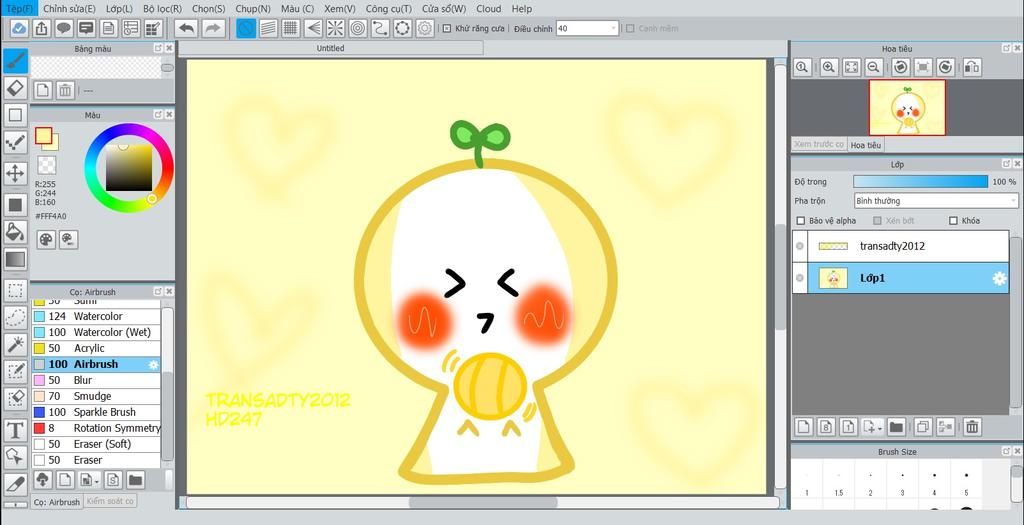Toggle the Xén bớt clipping checkbox
This screenshot has width=1024, height=525.
[x=877, y=221]
